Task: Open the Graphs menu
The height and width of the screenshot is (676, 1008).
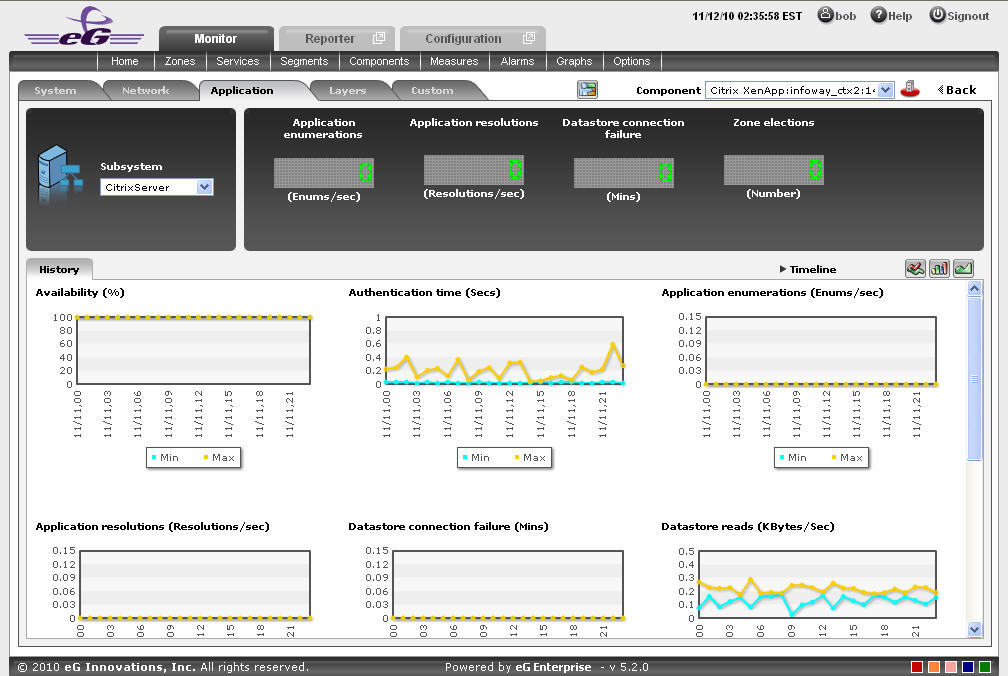Action: pos(574,61)
